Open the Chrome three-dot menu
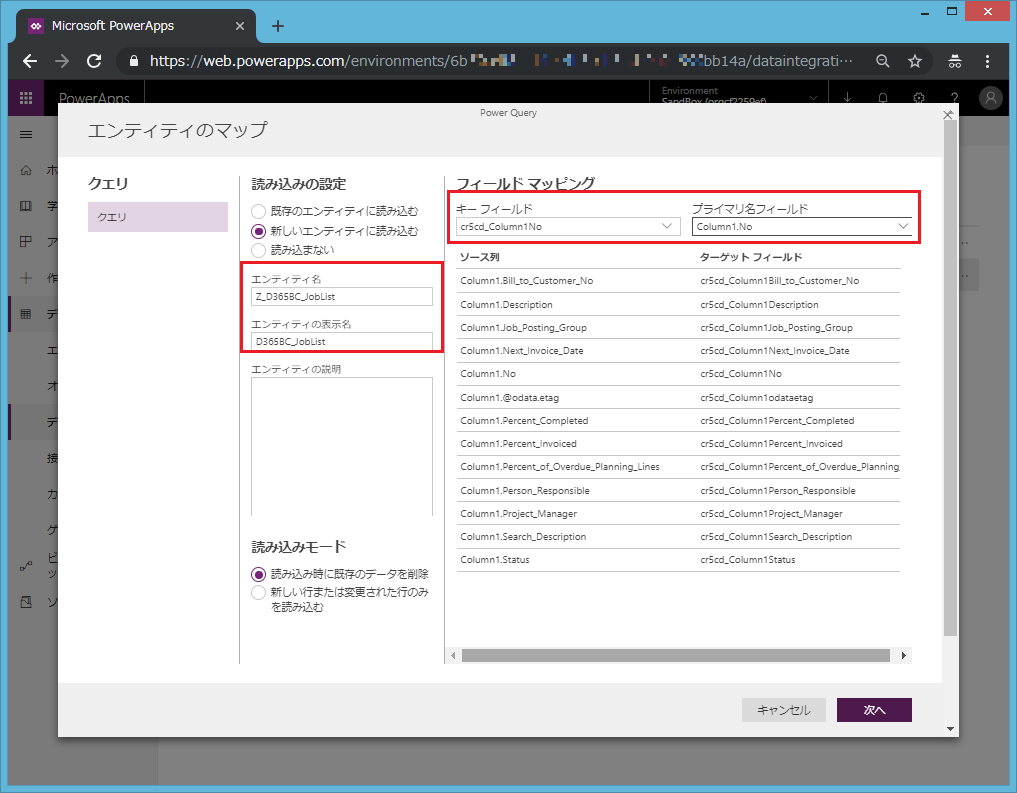 pos(987,61)
